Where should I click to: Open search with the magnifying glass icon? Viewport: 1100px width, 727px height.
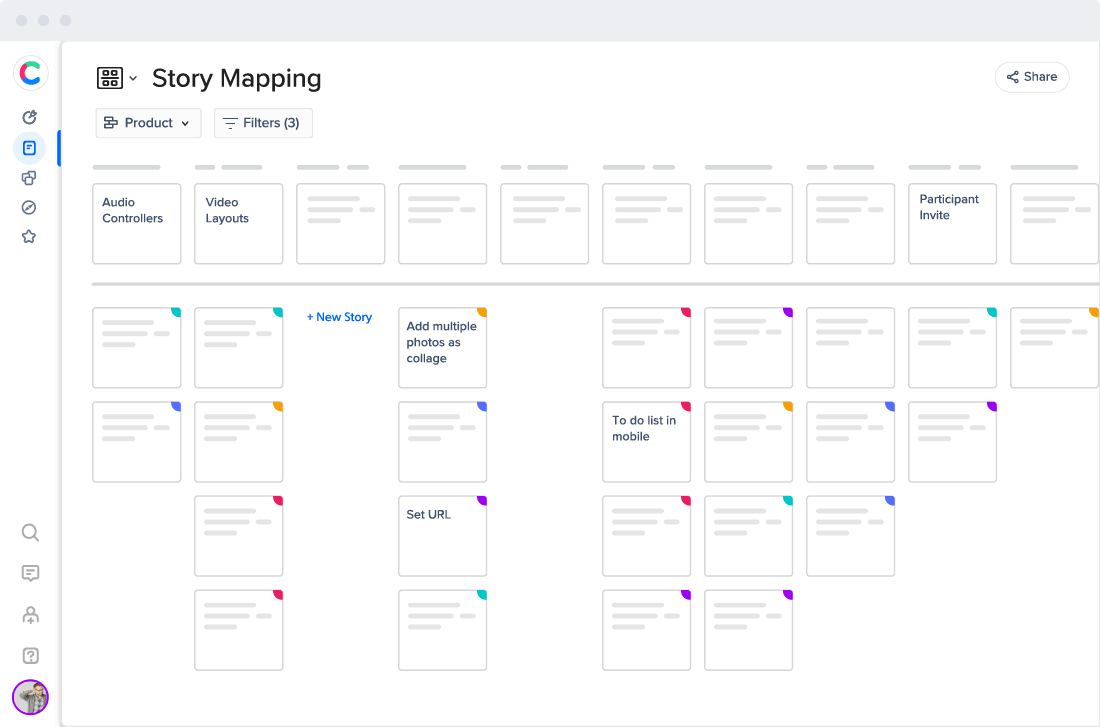click(x=30, y=532)
